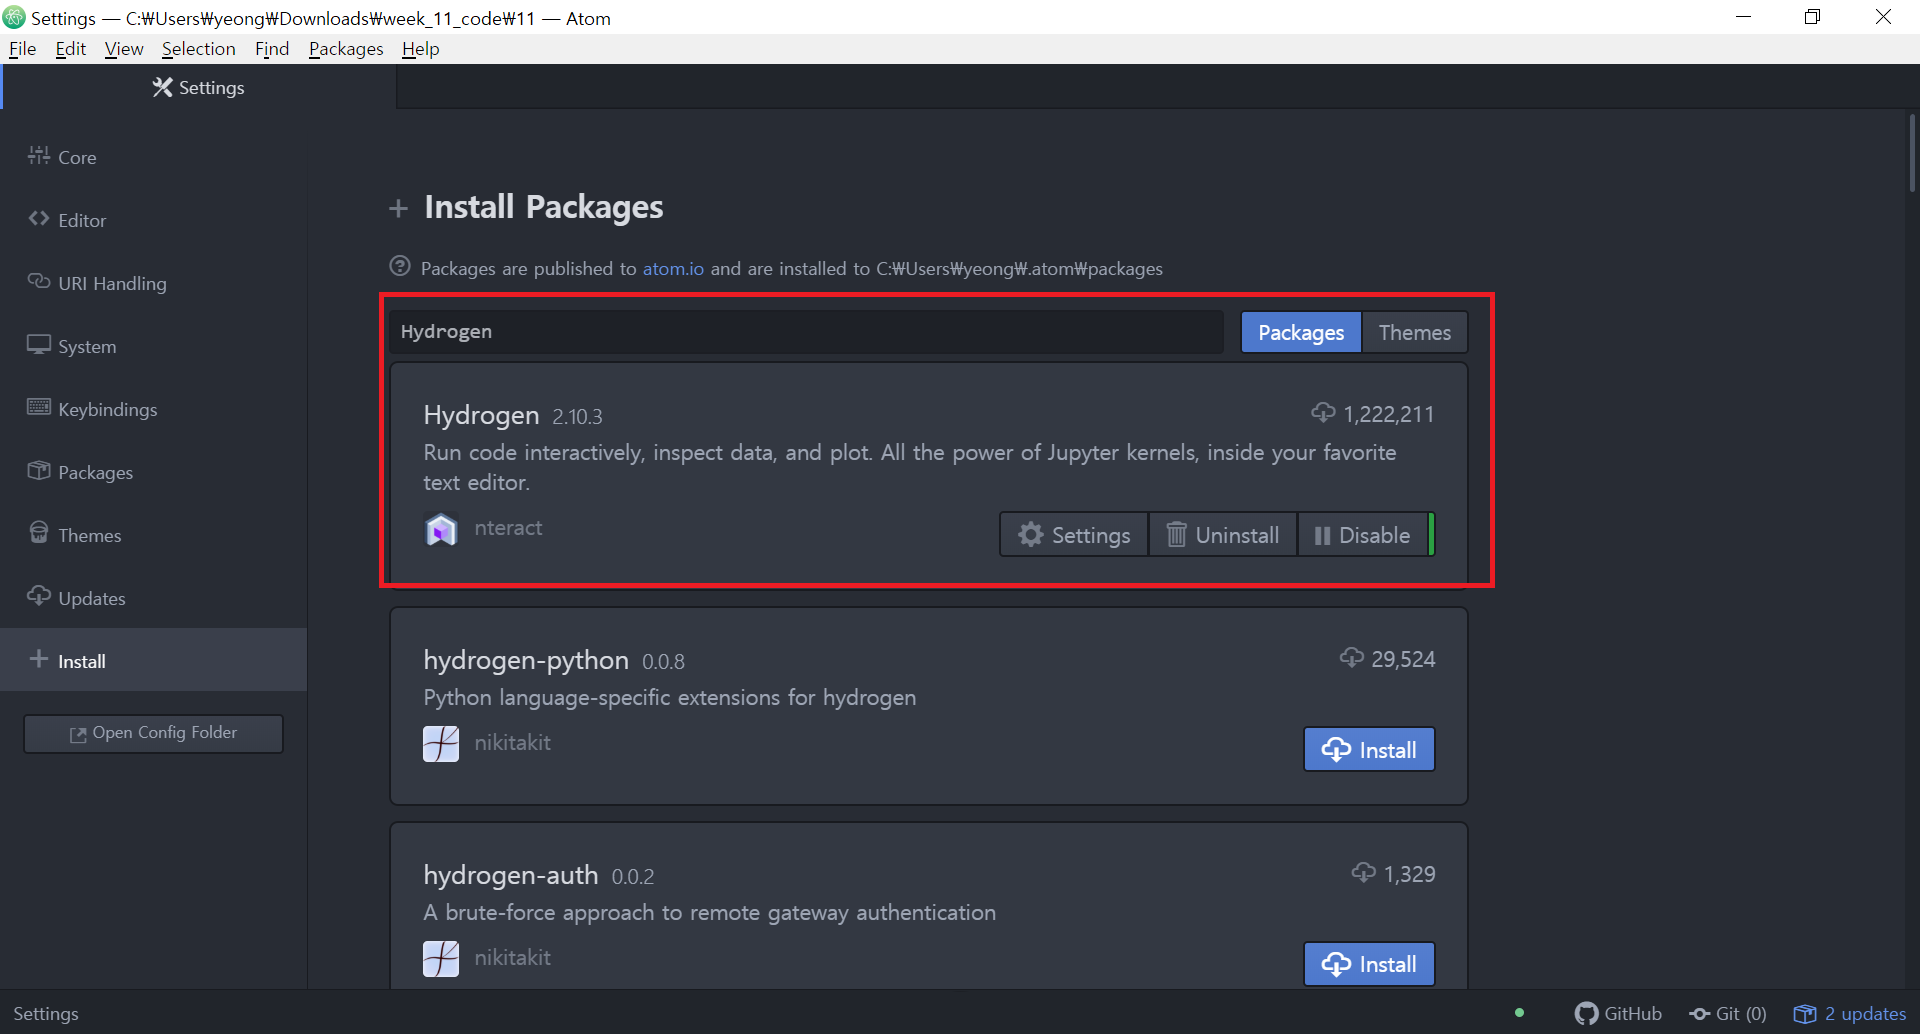Click the Settings tab tools icon
This screenshot has height=1034, width=1920.
point(162,87)
